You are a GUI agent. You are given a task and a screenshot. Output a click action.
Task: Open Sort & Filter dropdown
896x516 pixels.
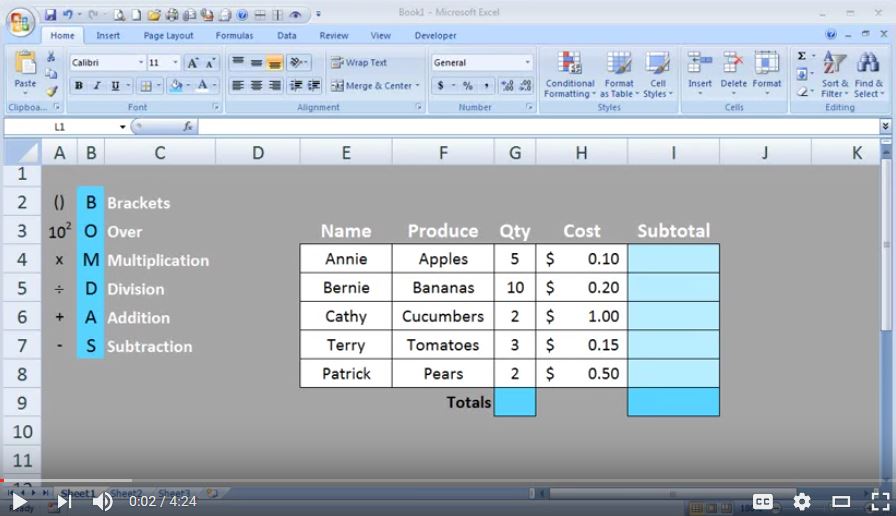pos(834,74)
